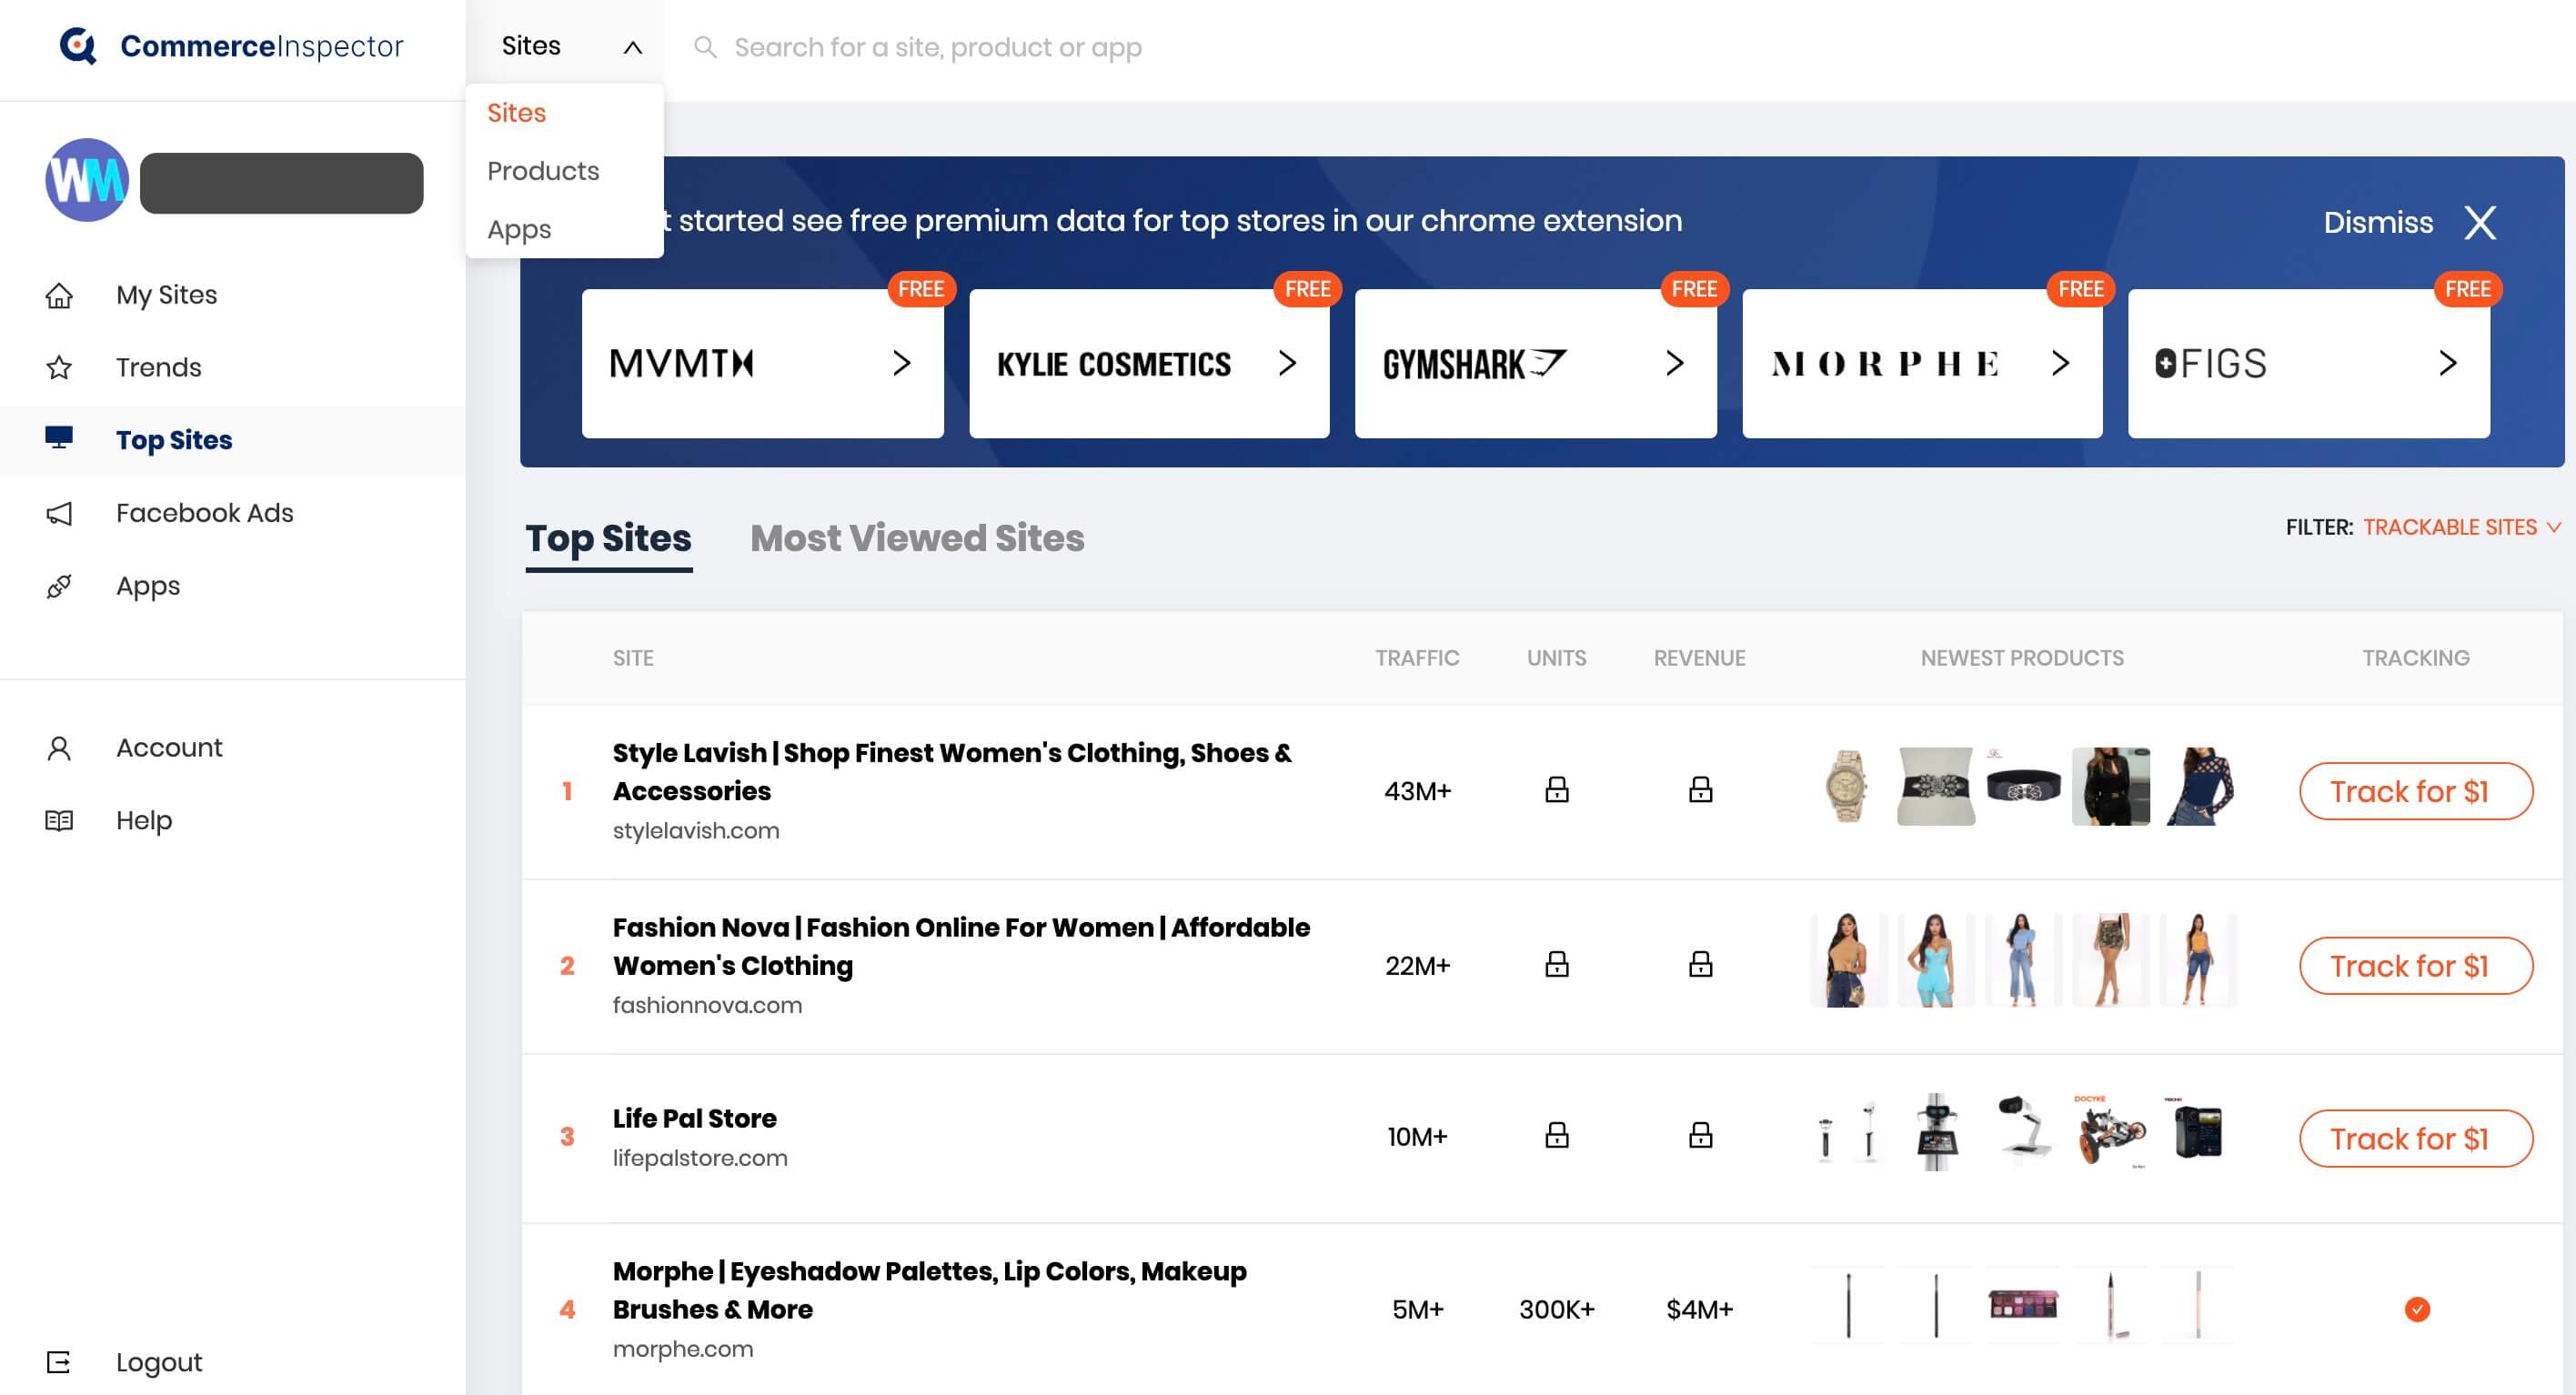
Task: Click the CommerceInspector logo
Action: [231, 46]
